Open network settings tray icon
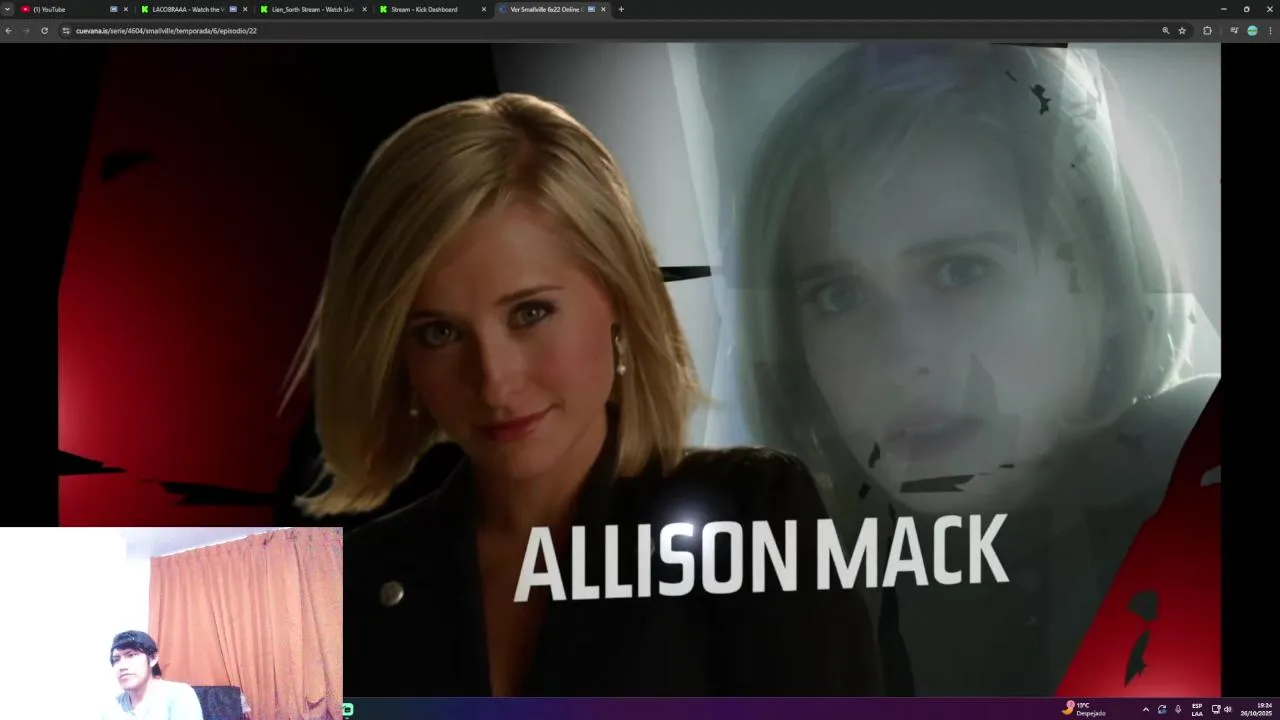This screenshot has height=720, width=1280. coord(1216,709)
